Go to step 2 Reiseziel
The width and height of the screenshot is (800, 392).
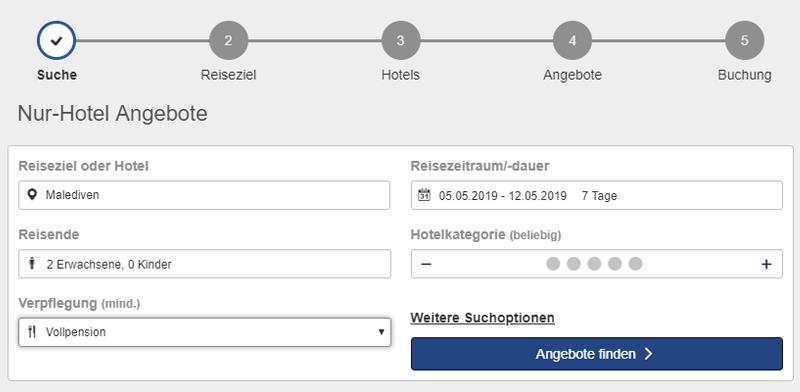[x=229, y=40]
